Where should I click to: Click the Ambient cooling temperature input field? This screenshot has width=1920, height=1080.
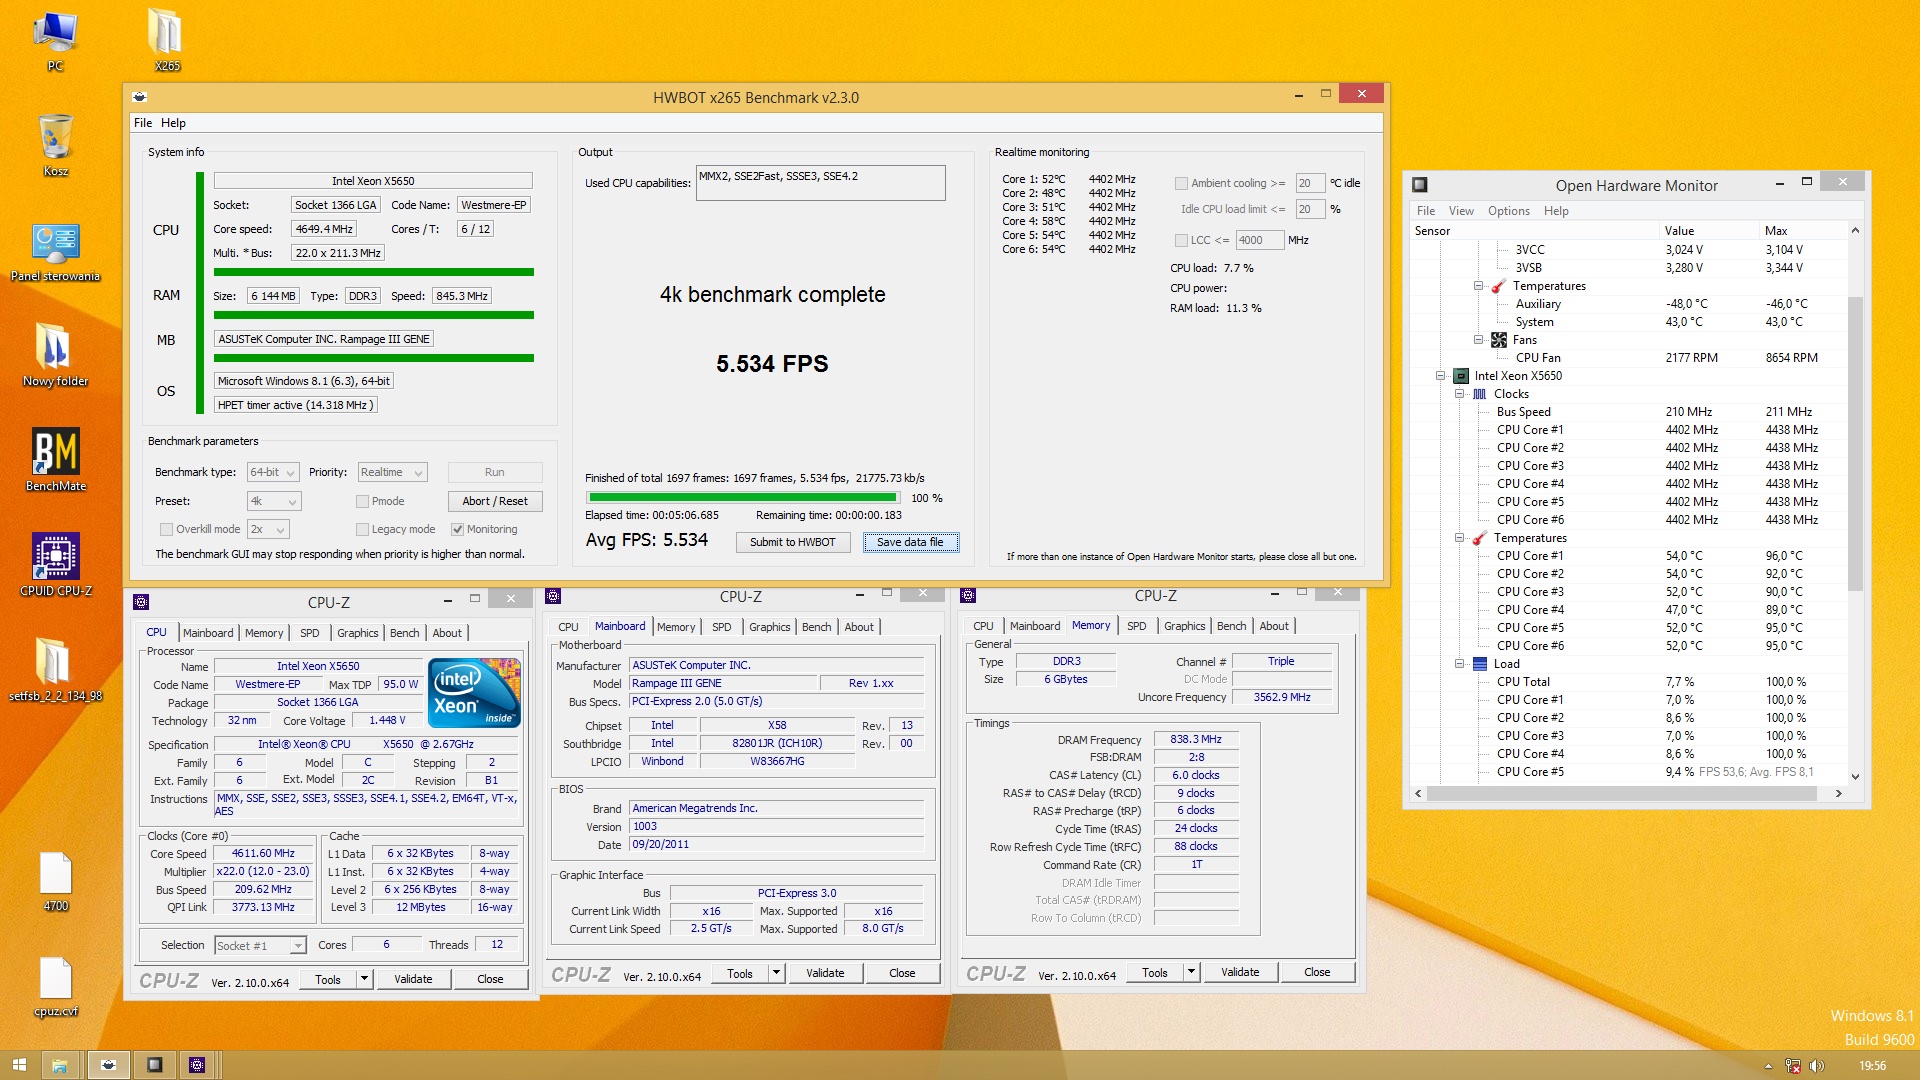pyautogui.click(x=1310, y=183)
